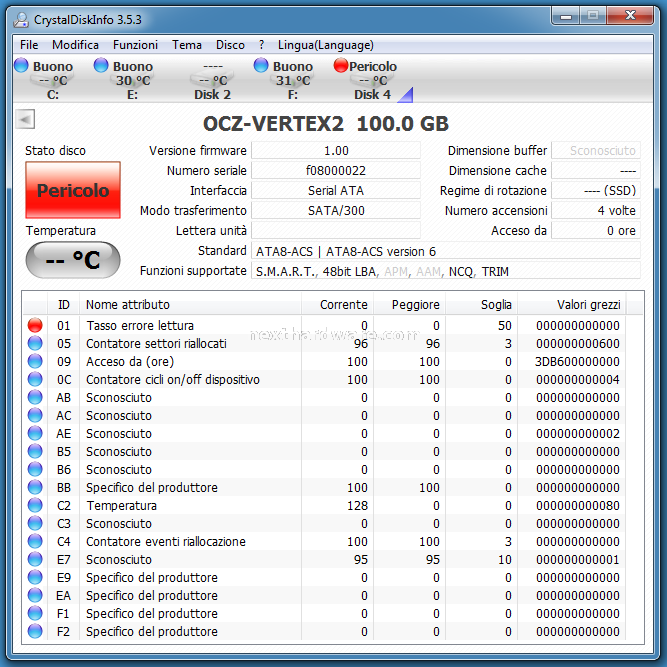Click the CrystalDiskInfo title bar icon

coord(21,20)
